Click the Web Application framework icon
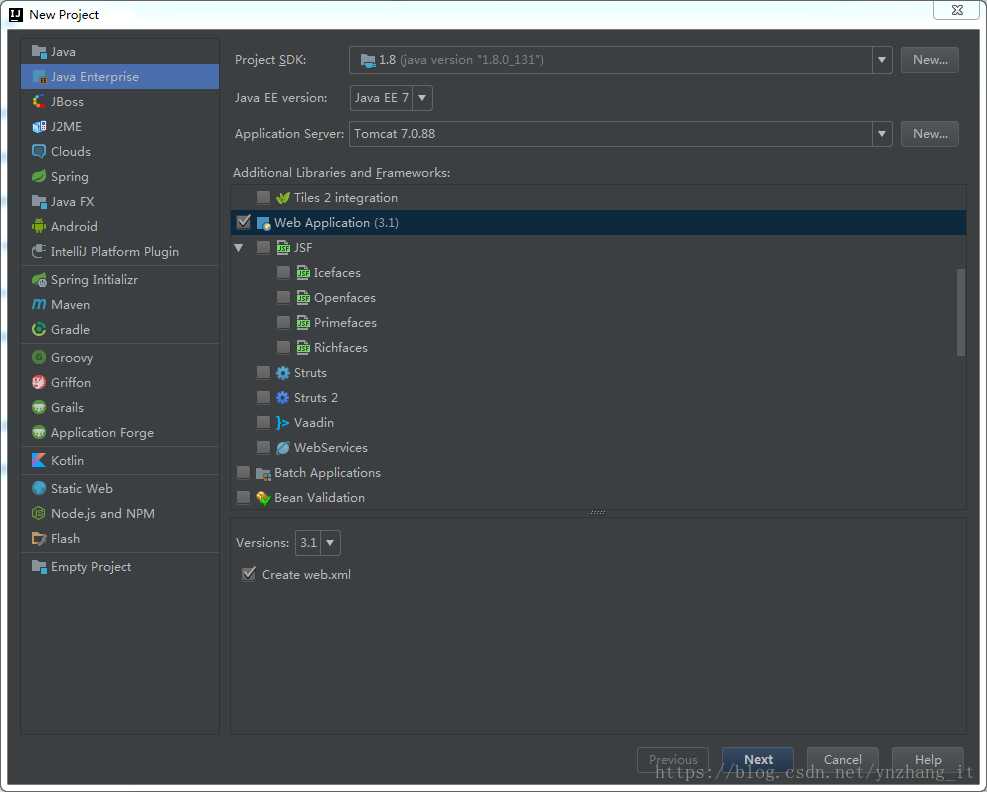The image size is (987, 792). click(x=263, y=223)
